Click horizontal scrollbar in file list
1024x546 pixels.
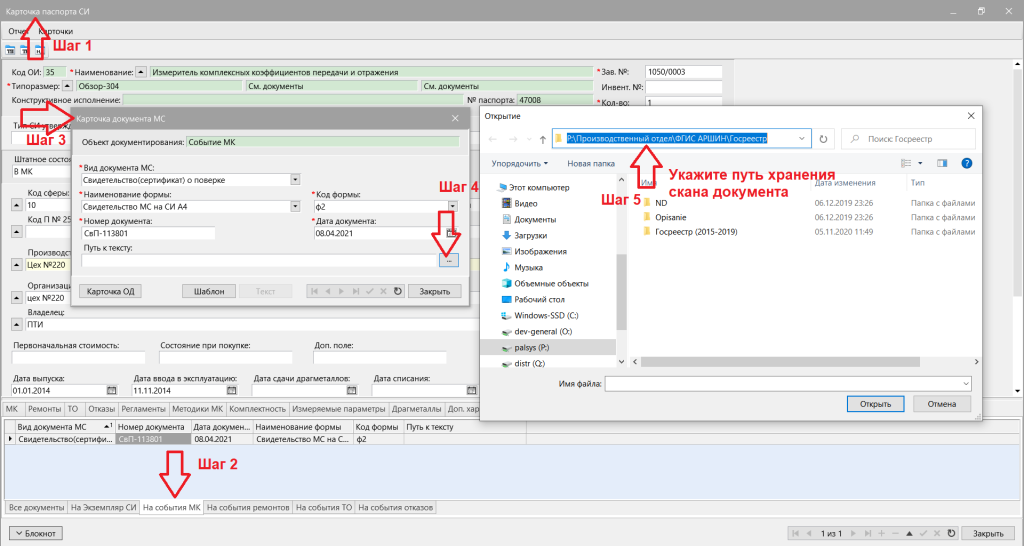(x=780, y=361)
